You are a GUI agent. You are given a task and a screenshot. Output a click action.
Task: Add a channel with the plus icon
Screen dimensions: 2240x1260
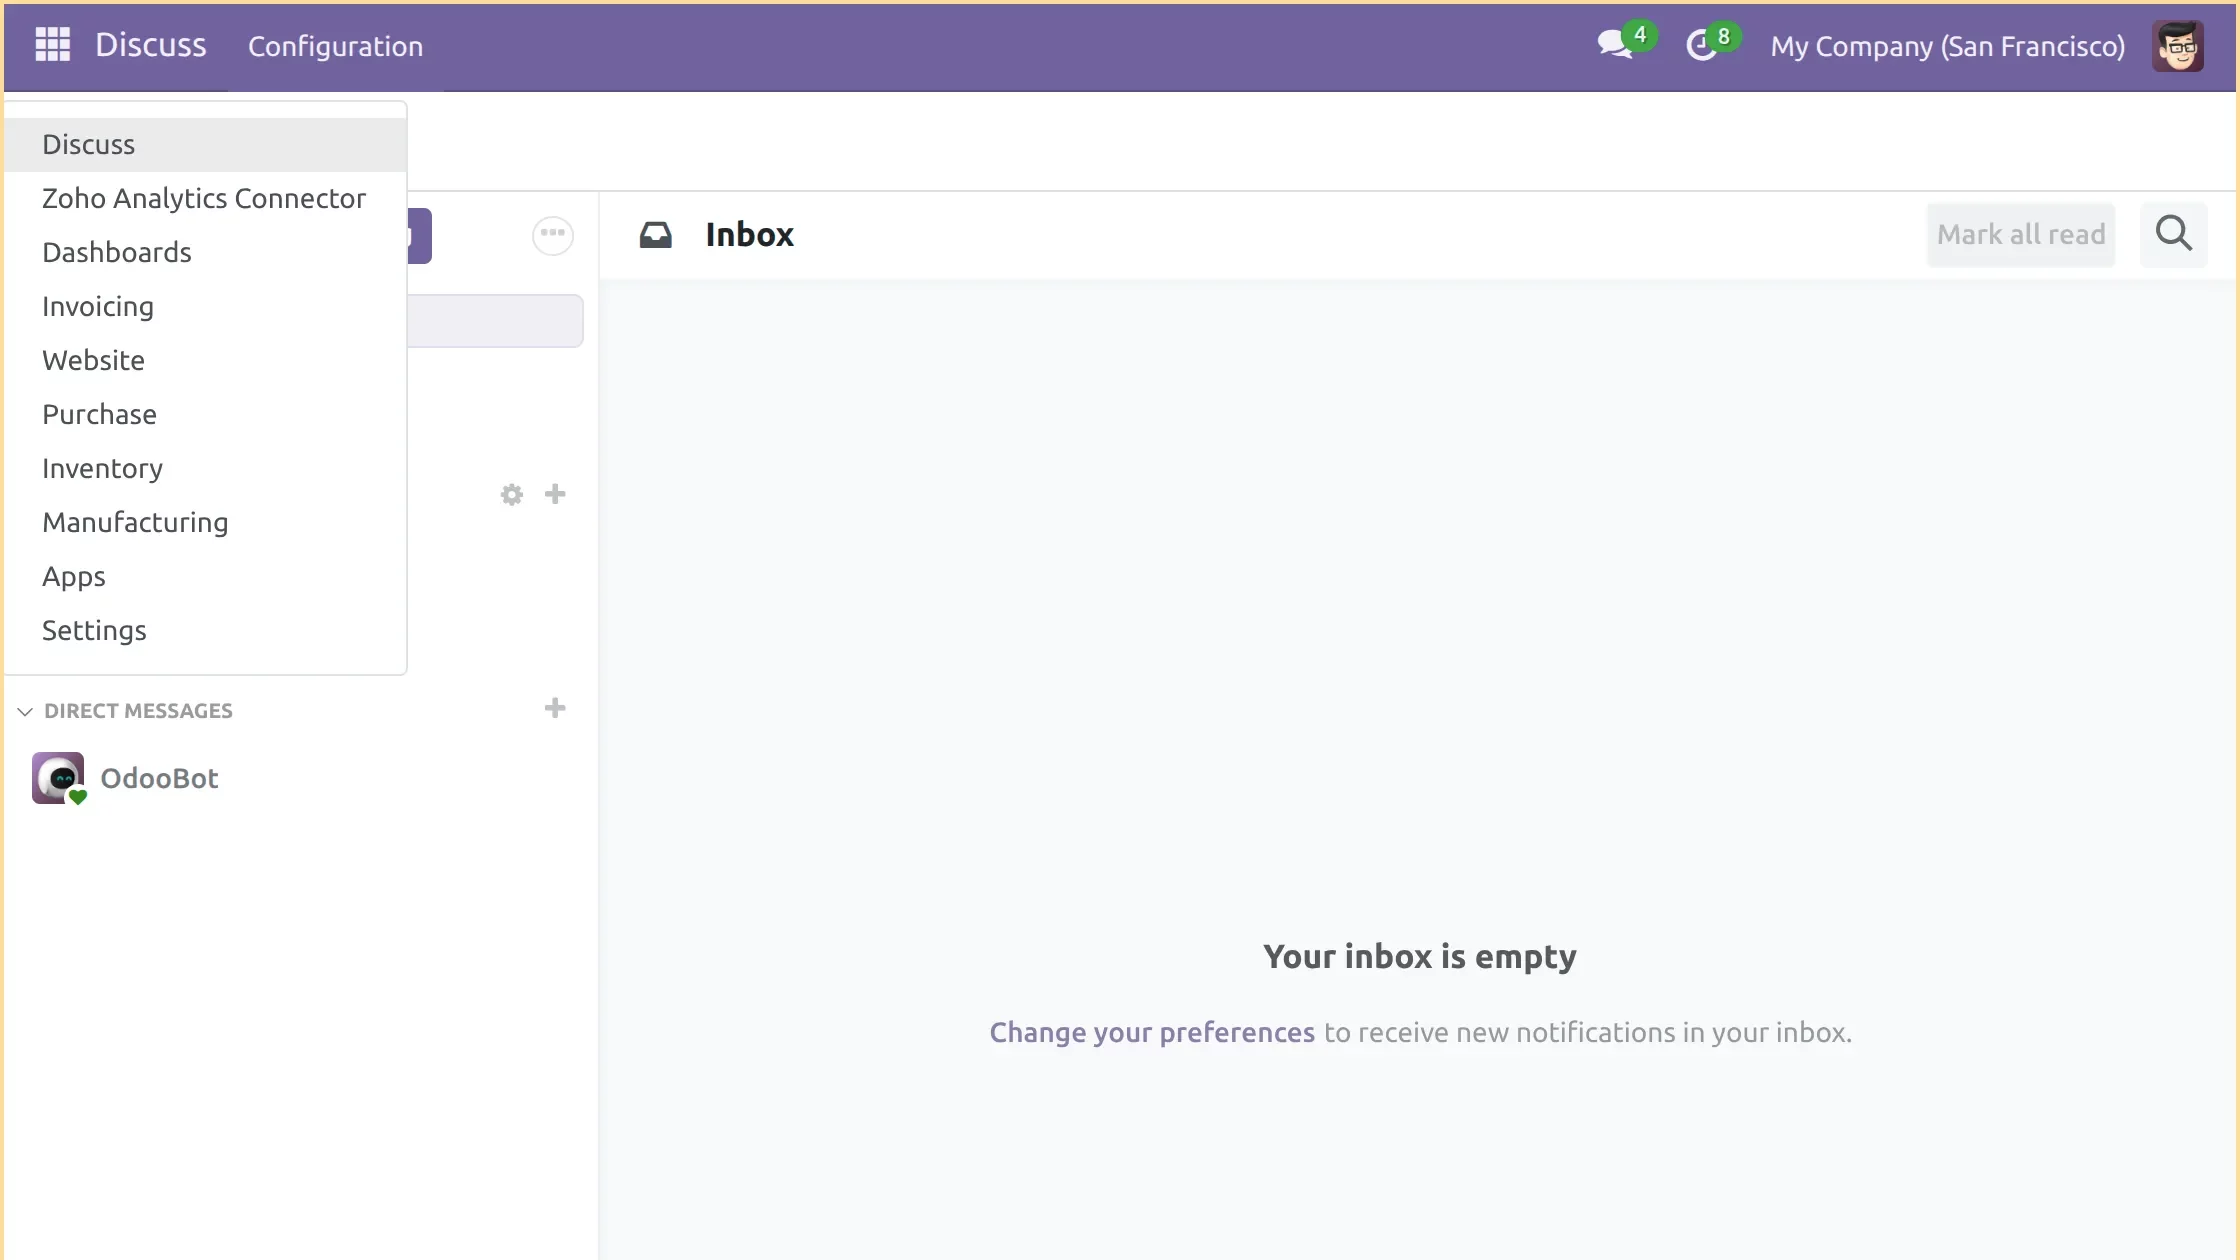click(x=554, y=493)
